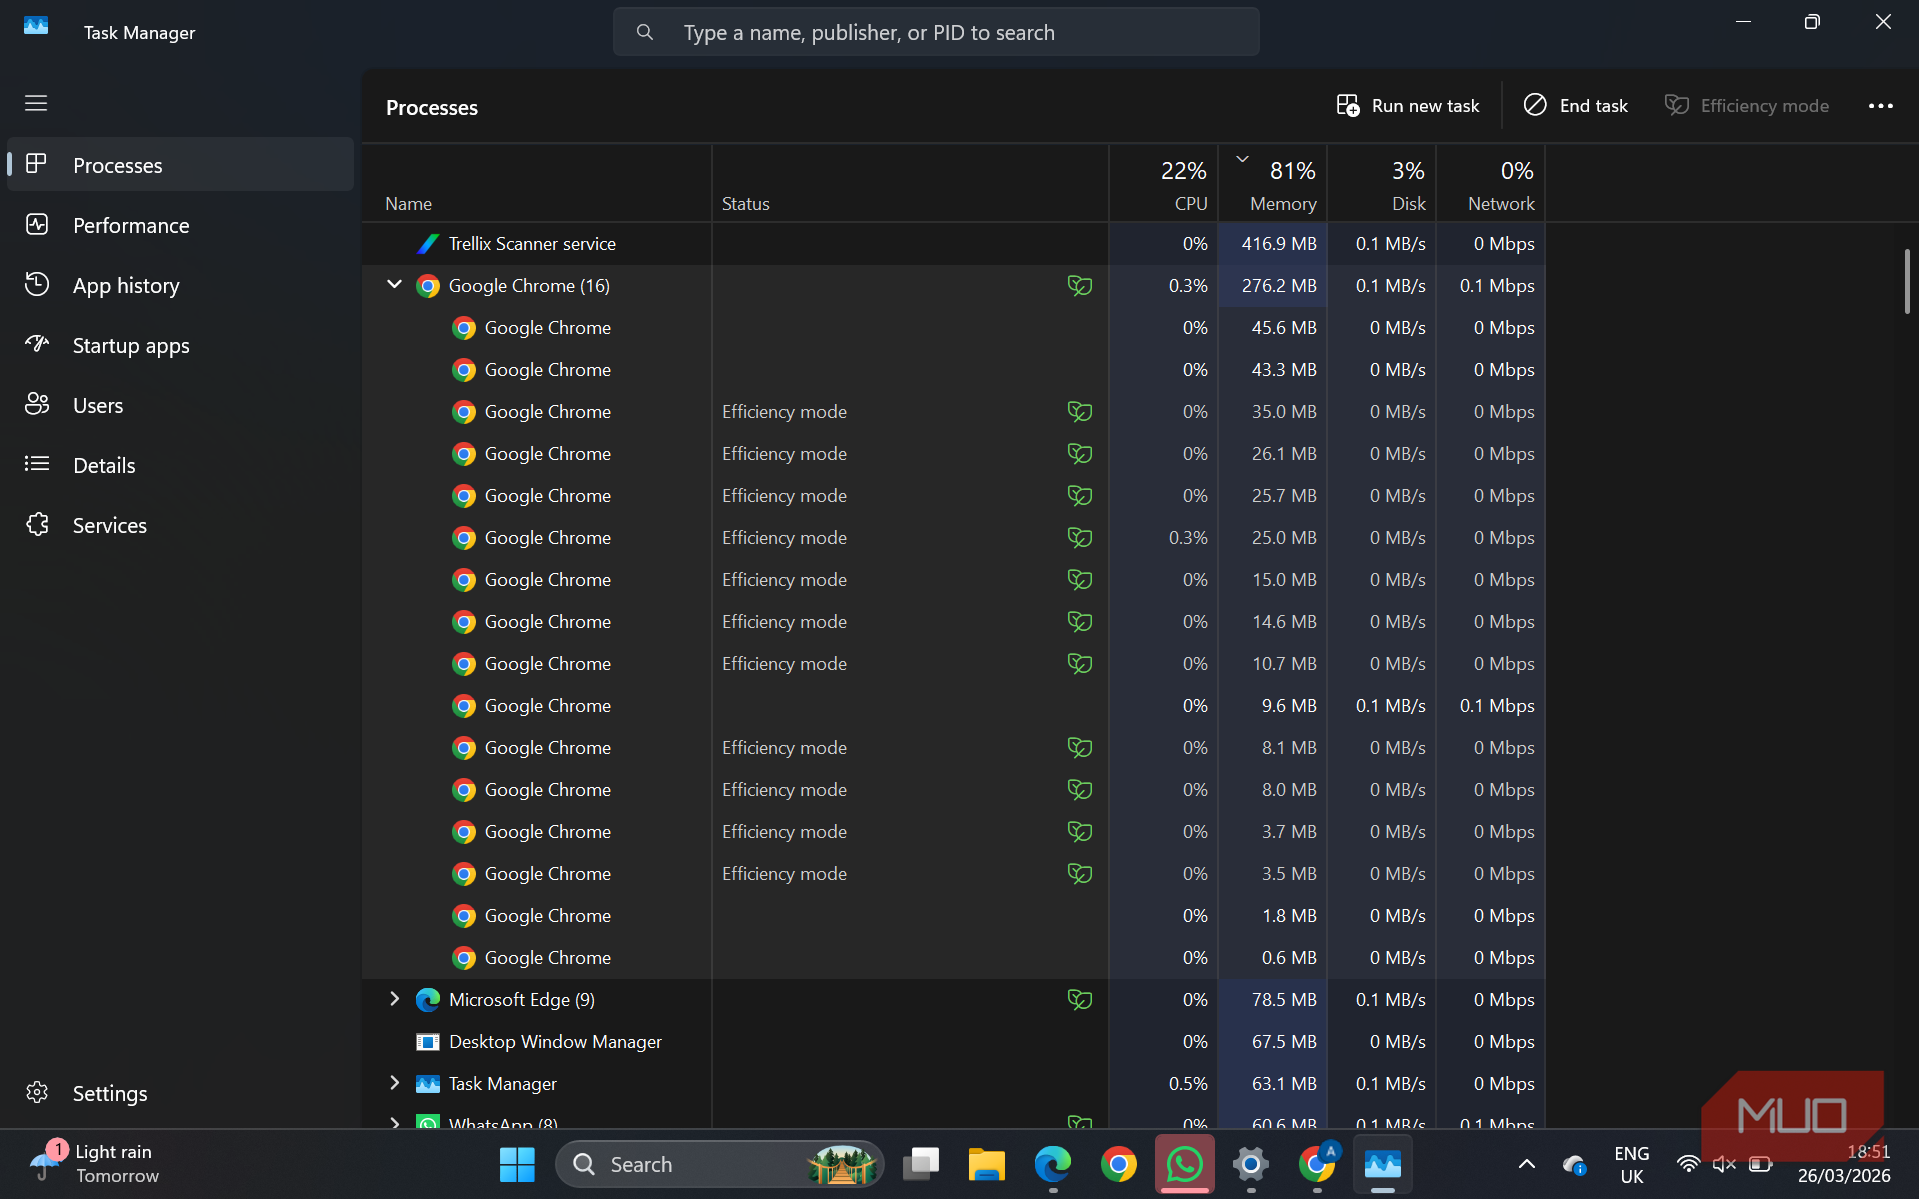Click the Name column header

537,184
